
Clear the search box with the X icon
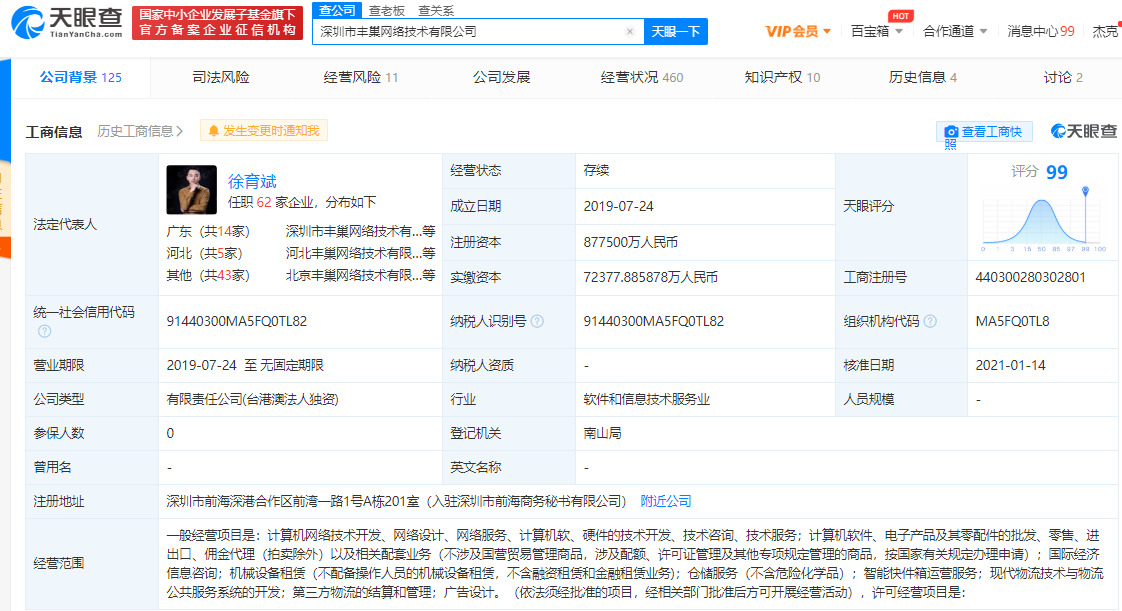630,31
